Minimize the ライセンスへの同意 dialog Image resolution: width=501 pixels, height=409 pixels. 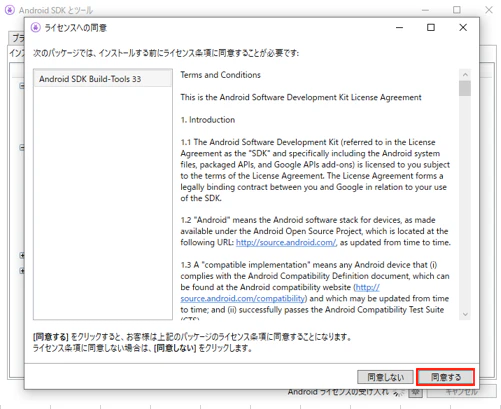coord(399,27)
